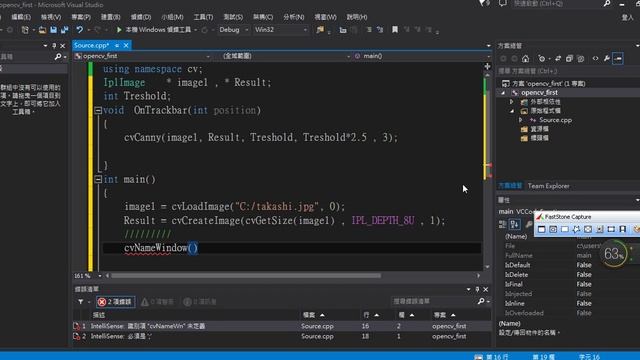Click FastStone Capture Scrolling Window icon
The height and width of the screenshot is (360, 640).
599,229
